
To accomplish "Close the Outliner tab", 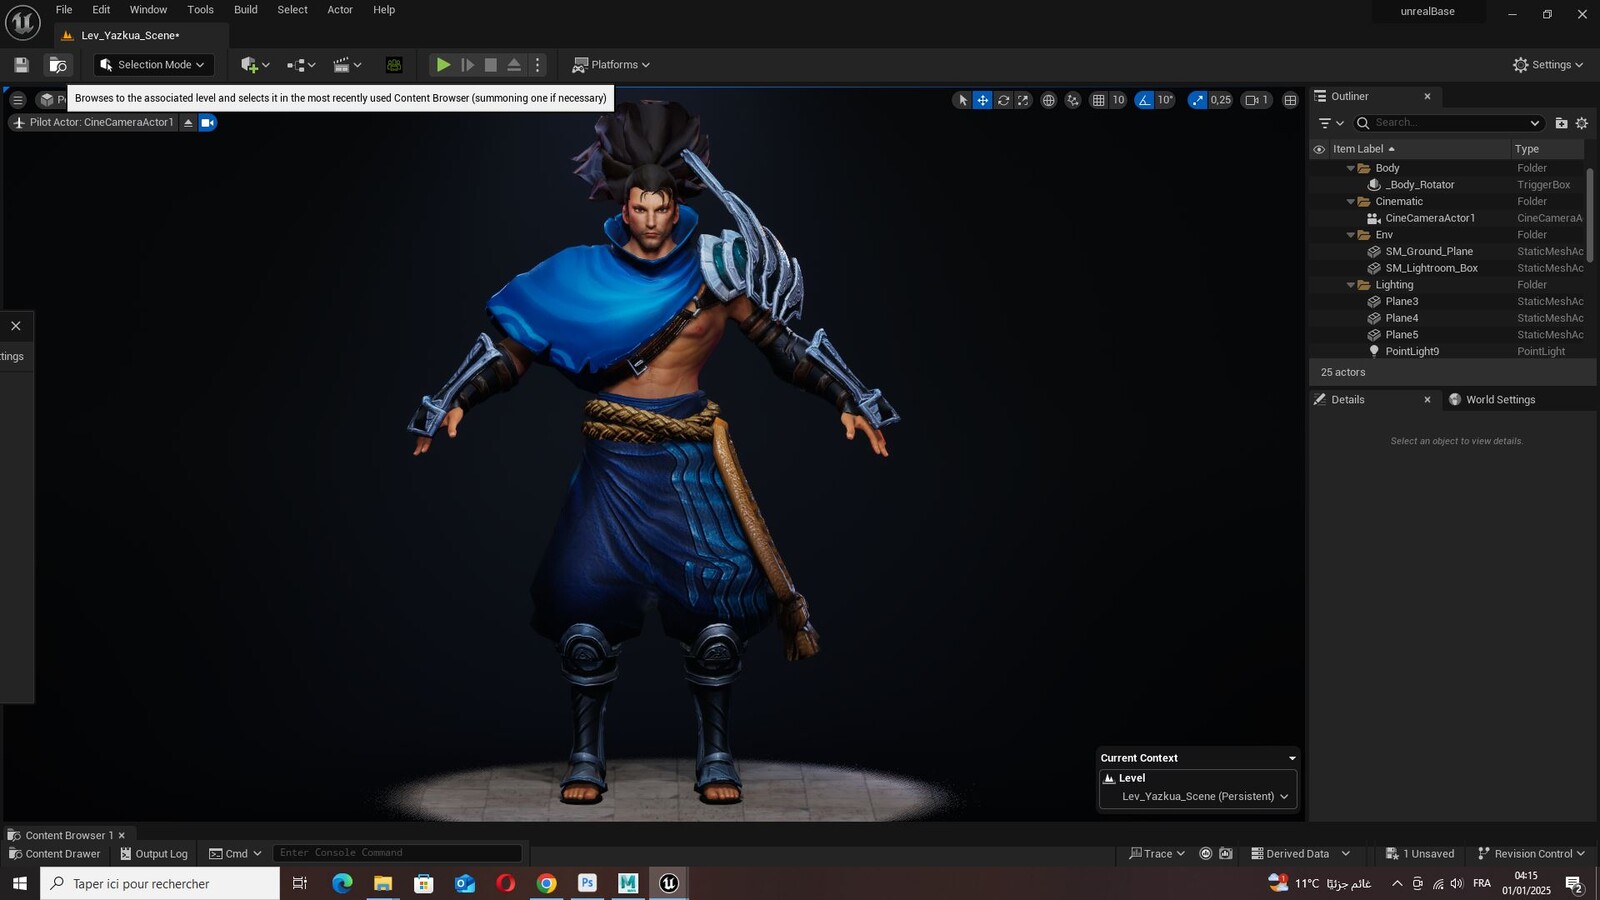I will pyautogui.click(x=1427, y=97).
